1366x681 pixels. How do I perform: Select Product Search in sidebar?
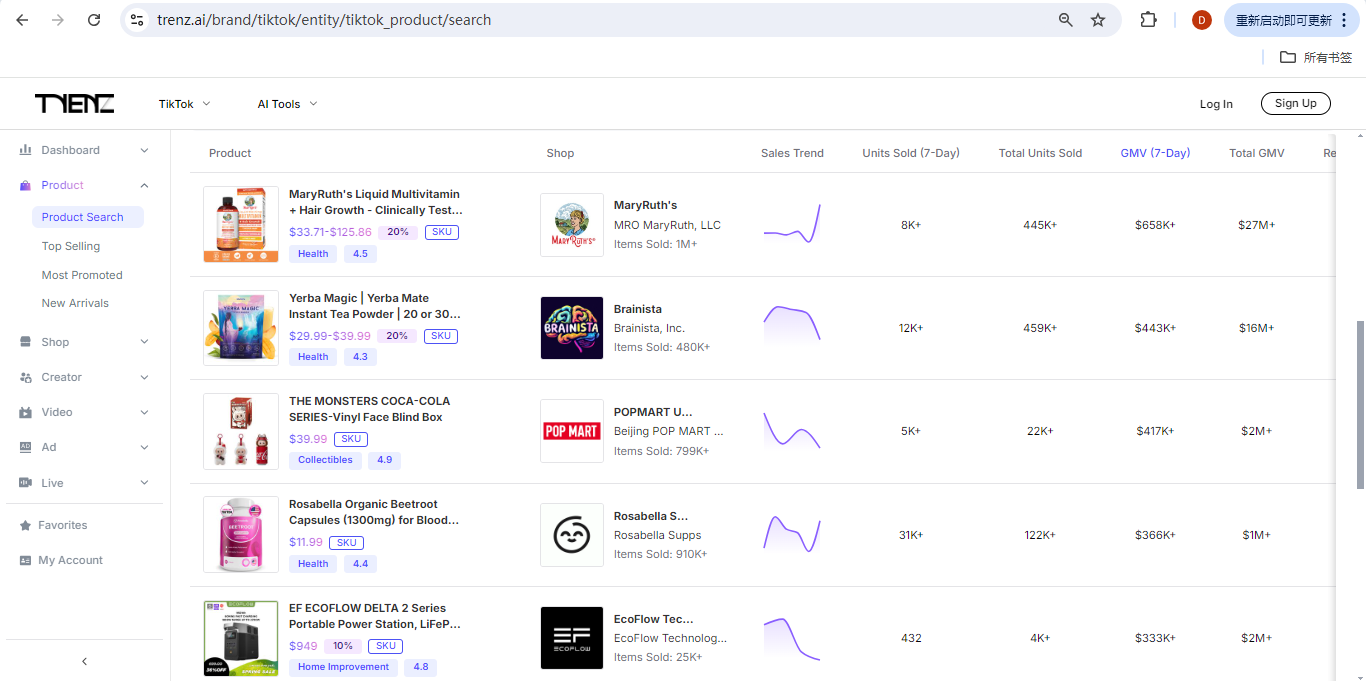87,217
